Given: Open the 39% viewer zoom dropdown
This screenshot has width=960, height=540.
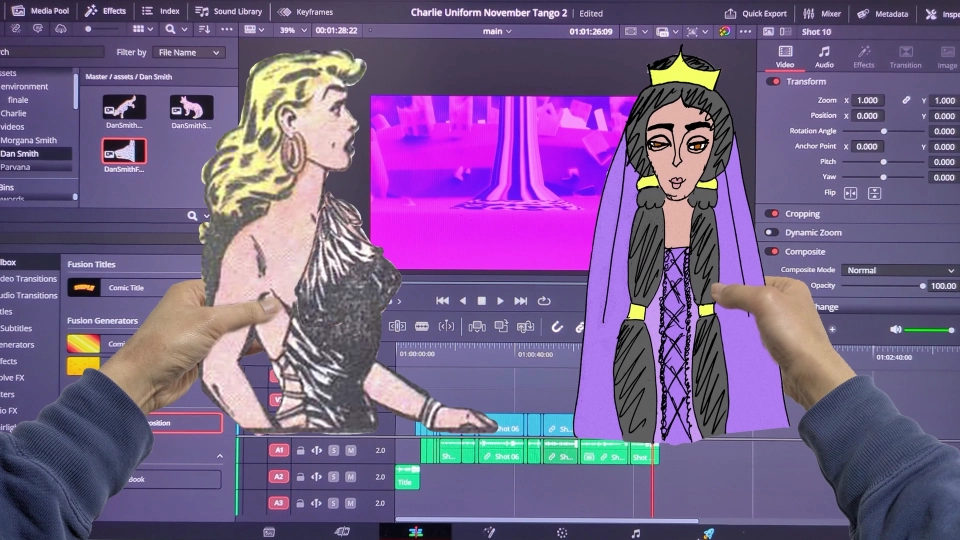Looking at the screenshot, I should coord(293,30).
